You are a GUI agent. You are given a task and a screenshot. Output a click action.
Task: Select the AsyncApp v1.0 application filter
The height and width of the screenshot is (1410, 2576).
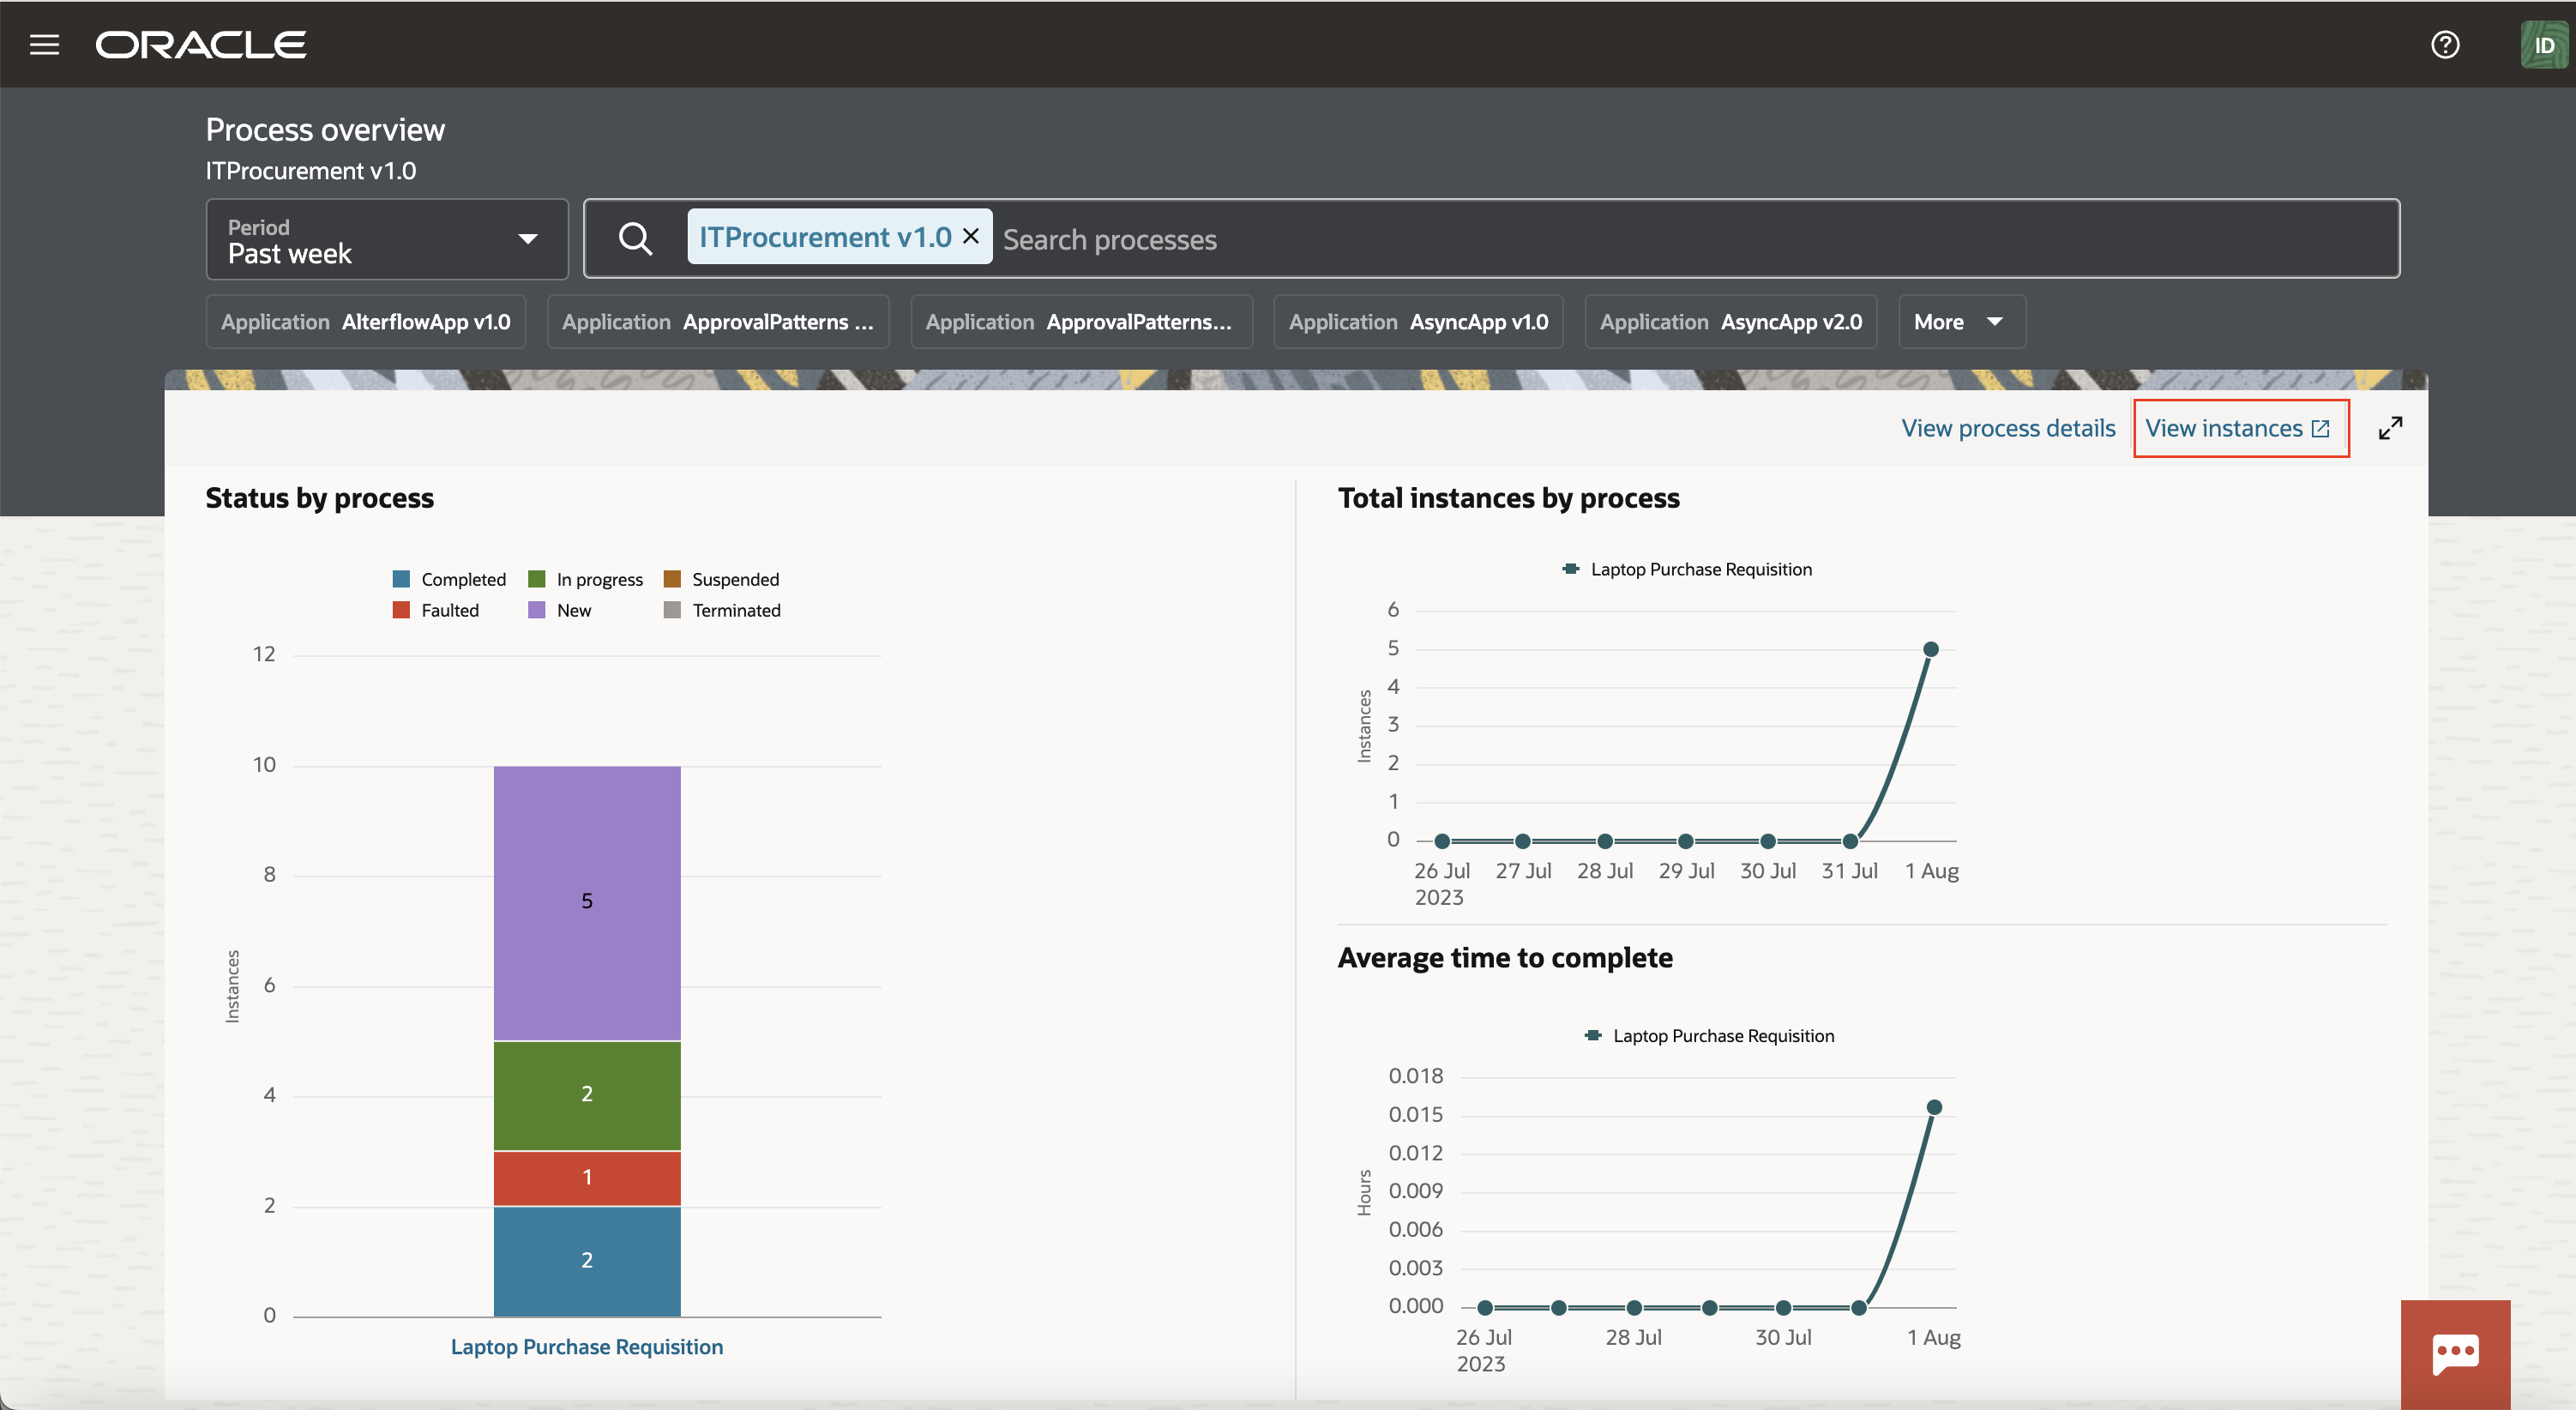coord(1418,321)
